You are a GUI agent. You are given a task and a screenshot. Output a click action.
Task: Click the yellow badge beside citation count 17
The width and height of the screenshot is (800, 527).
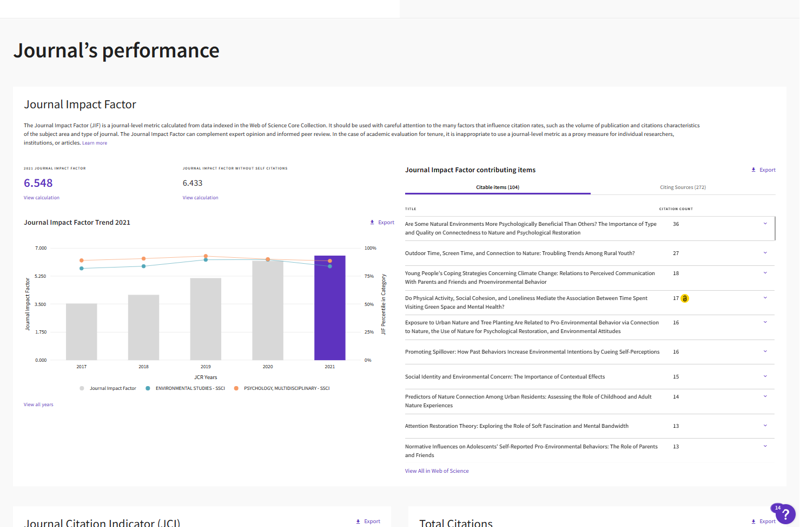pyautogui.click(x=685, y=298)
